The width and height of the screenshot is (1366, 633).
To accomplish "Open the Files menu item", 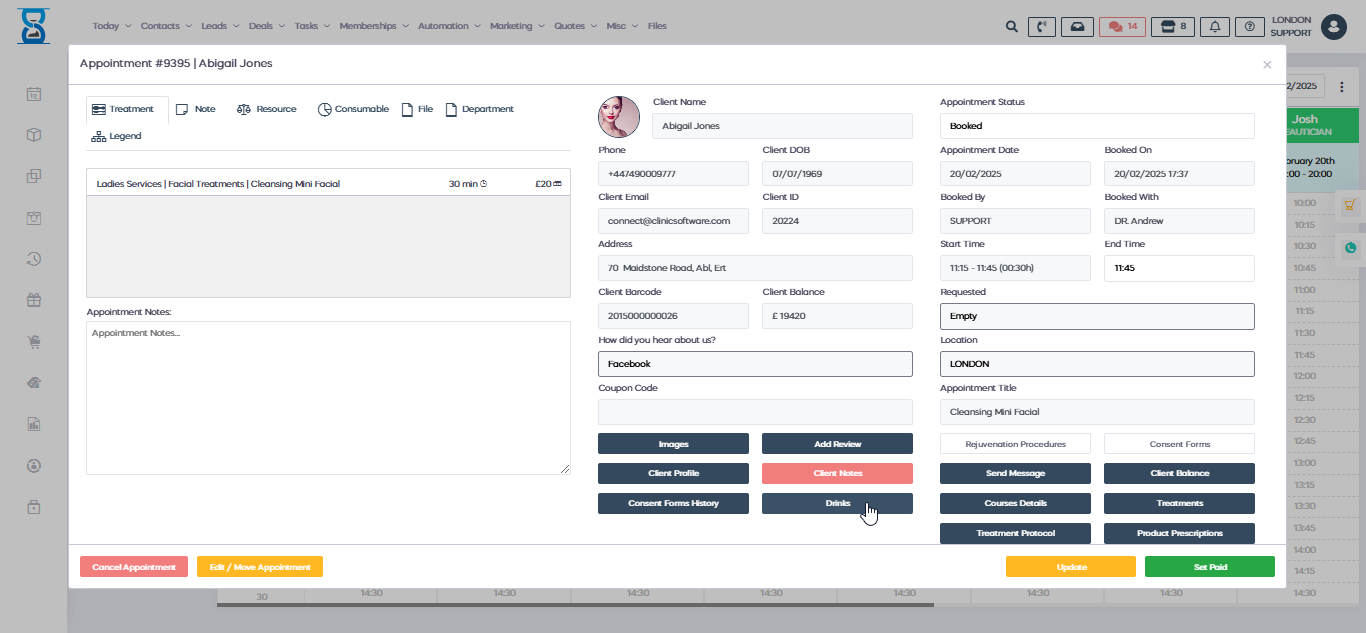I will [657, 26].
